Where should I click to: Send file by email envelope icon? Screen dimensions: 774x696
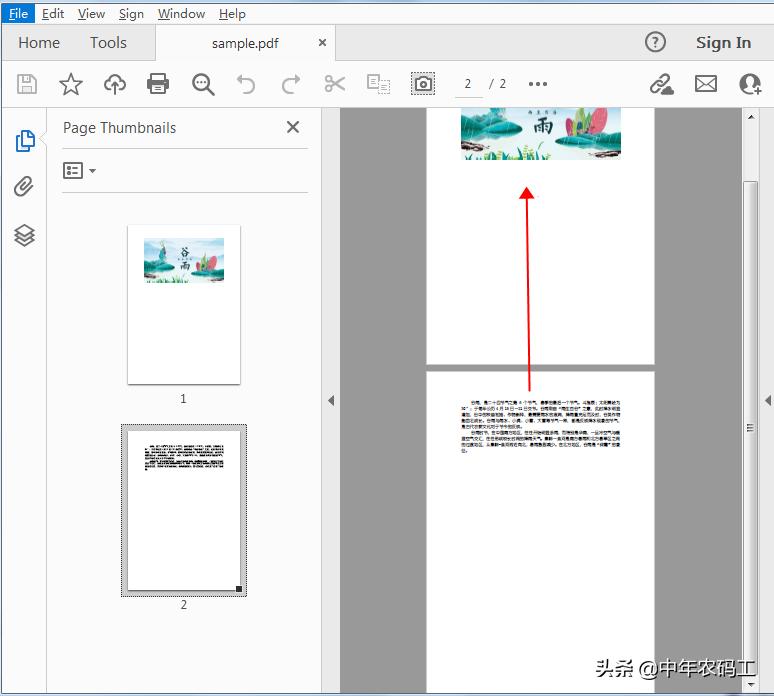[706, 84]
